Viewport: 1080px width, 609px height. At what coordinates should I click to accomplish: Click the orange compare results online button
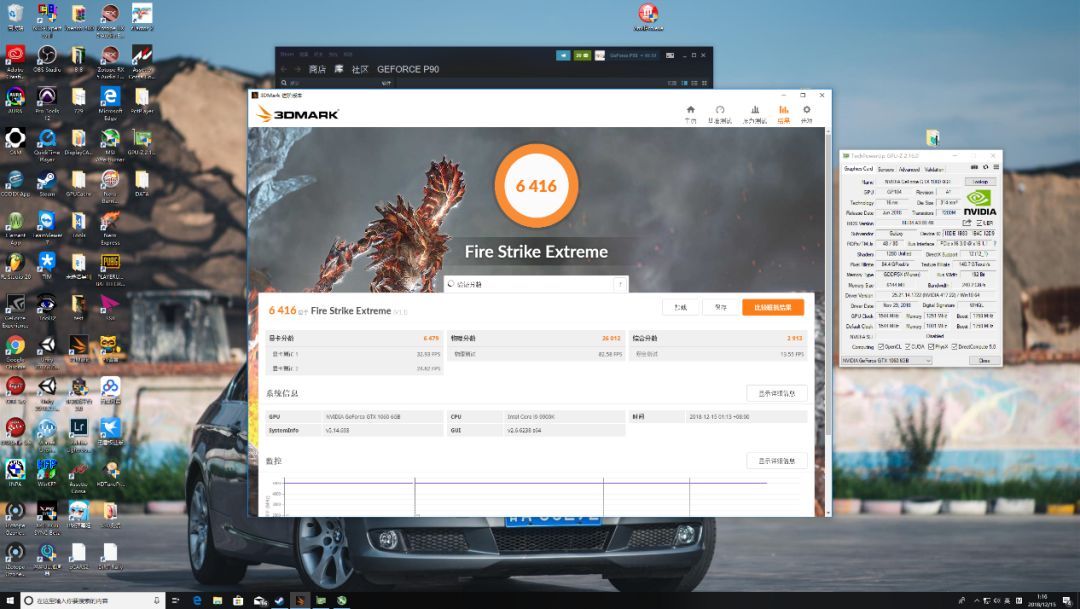[773, 307]
